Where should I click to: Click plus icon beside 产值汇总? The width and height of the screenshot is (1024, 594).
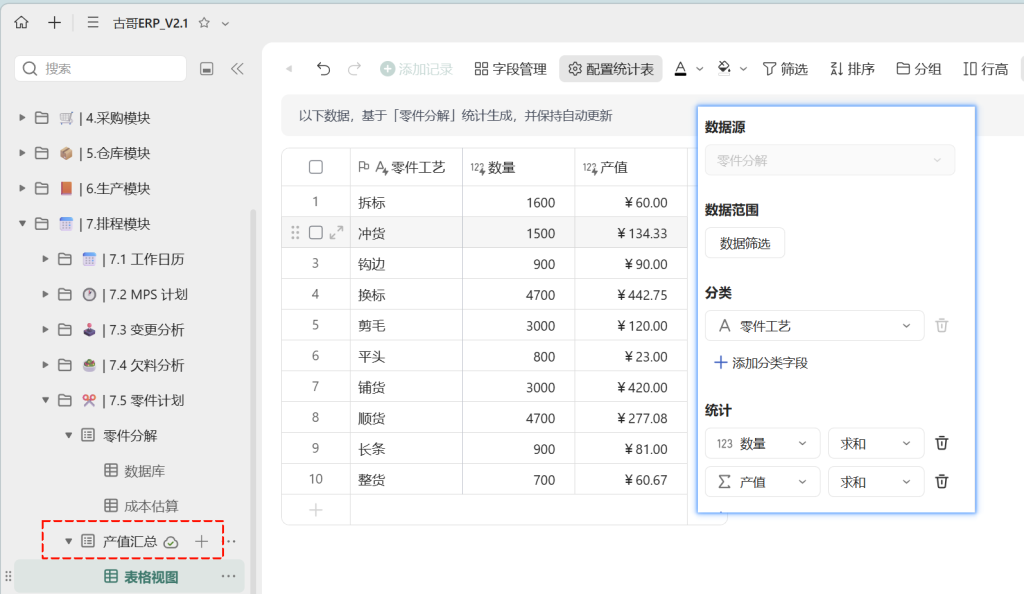[201, 541]
